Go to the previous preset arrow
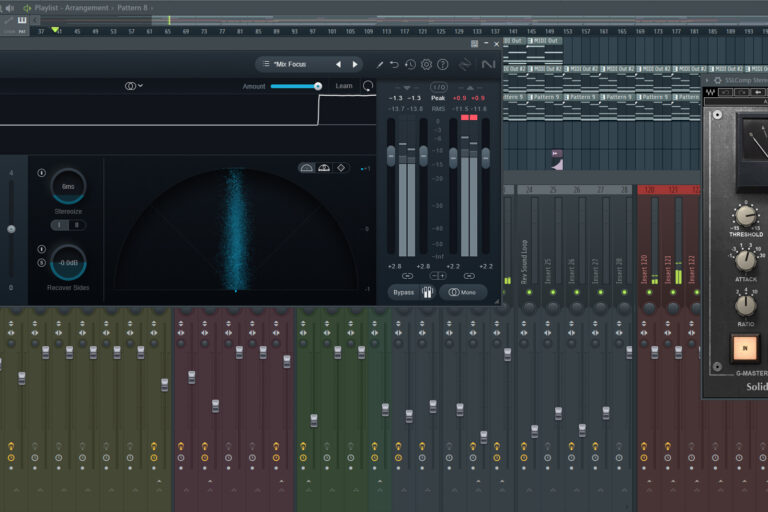This screenshot has height=512, width=768. coord(338,64)
